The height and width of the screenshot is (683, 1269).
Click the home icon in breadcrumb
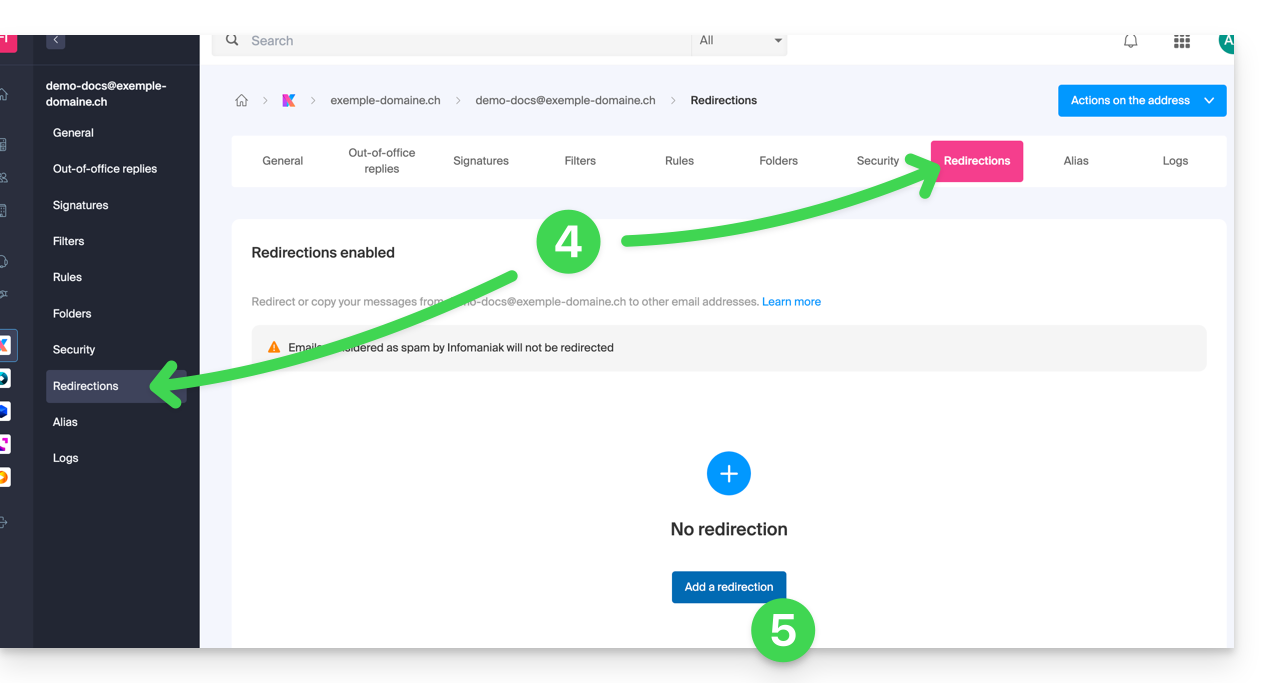(x=241, y=101)
